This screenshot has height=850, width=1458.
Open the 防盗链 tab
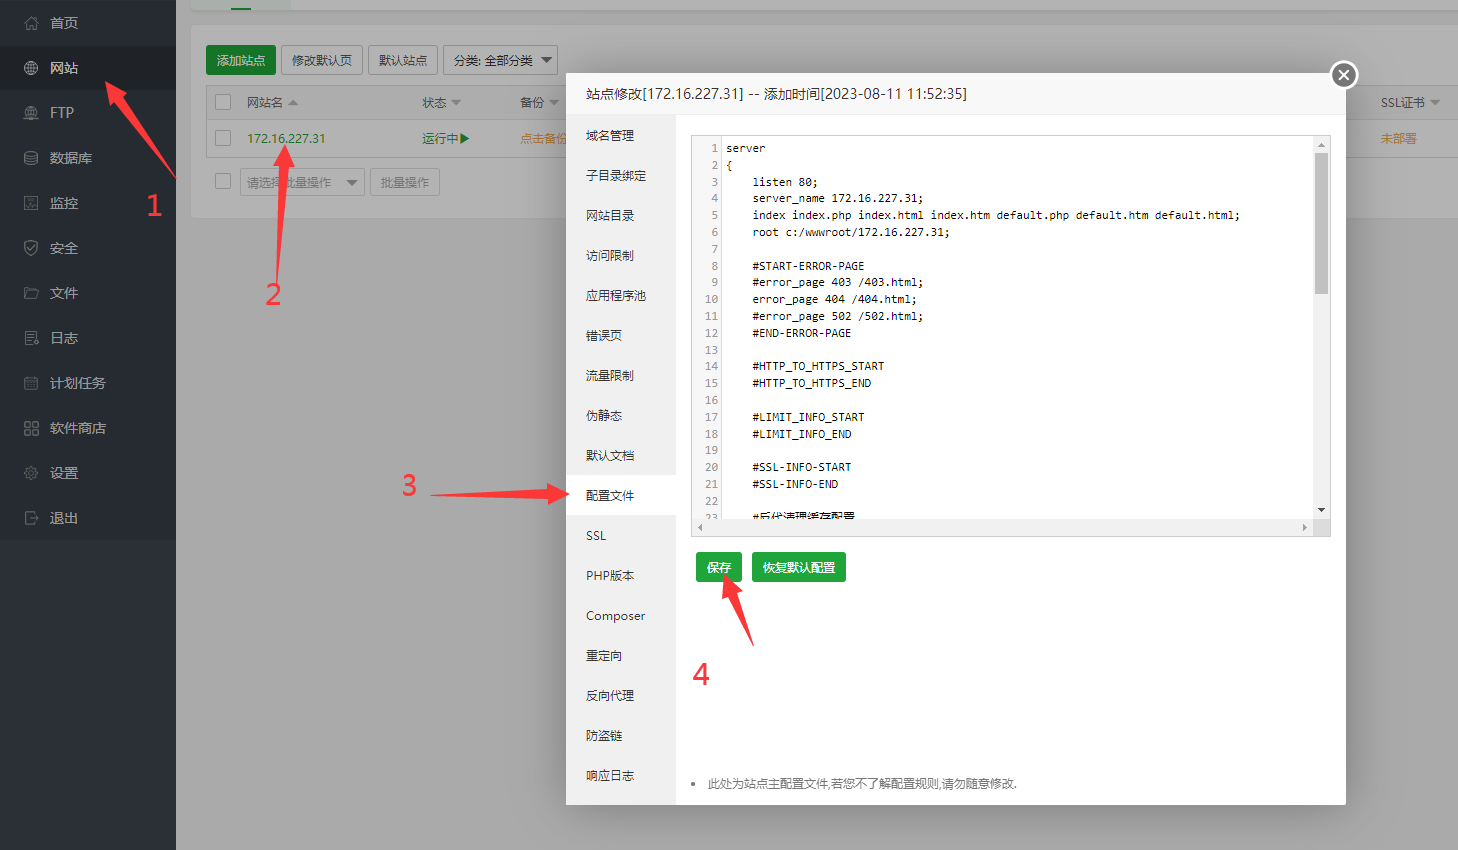coord(621,735)
